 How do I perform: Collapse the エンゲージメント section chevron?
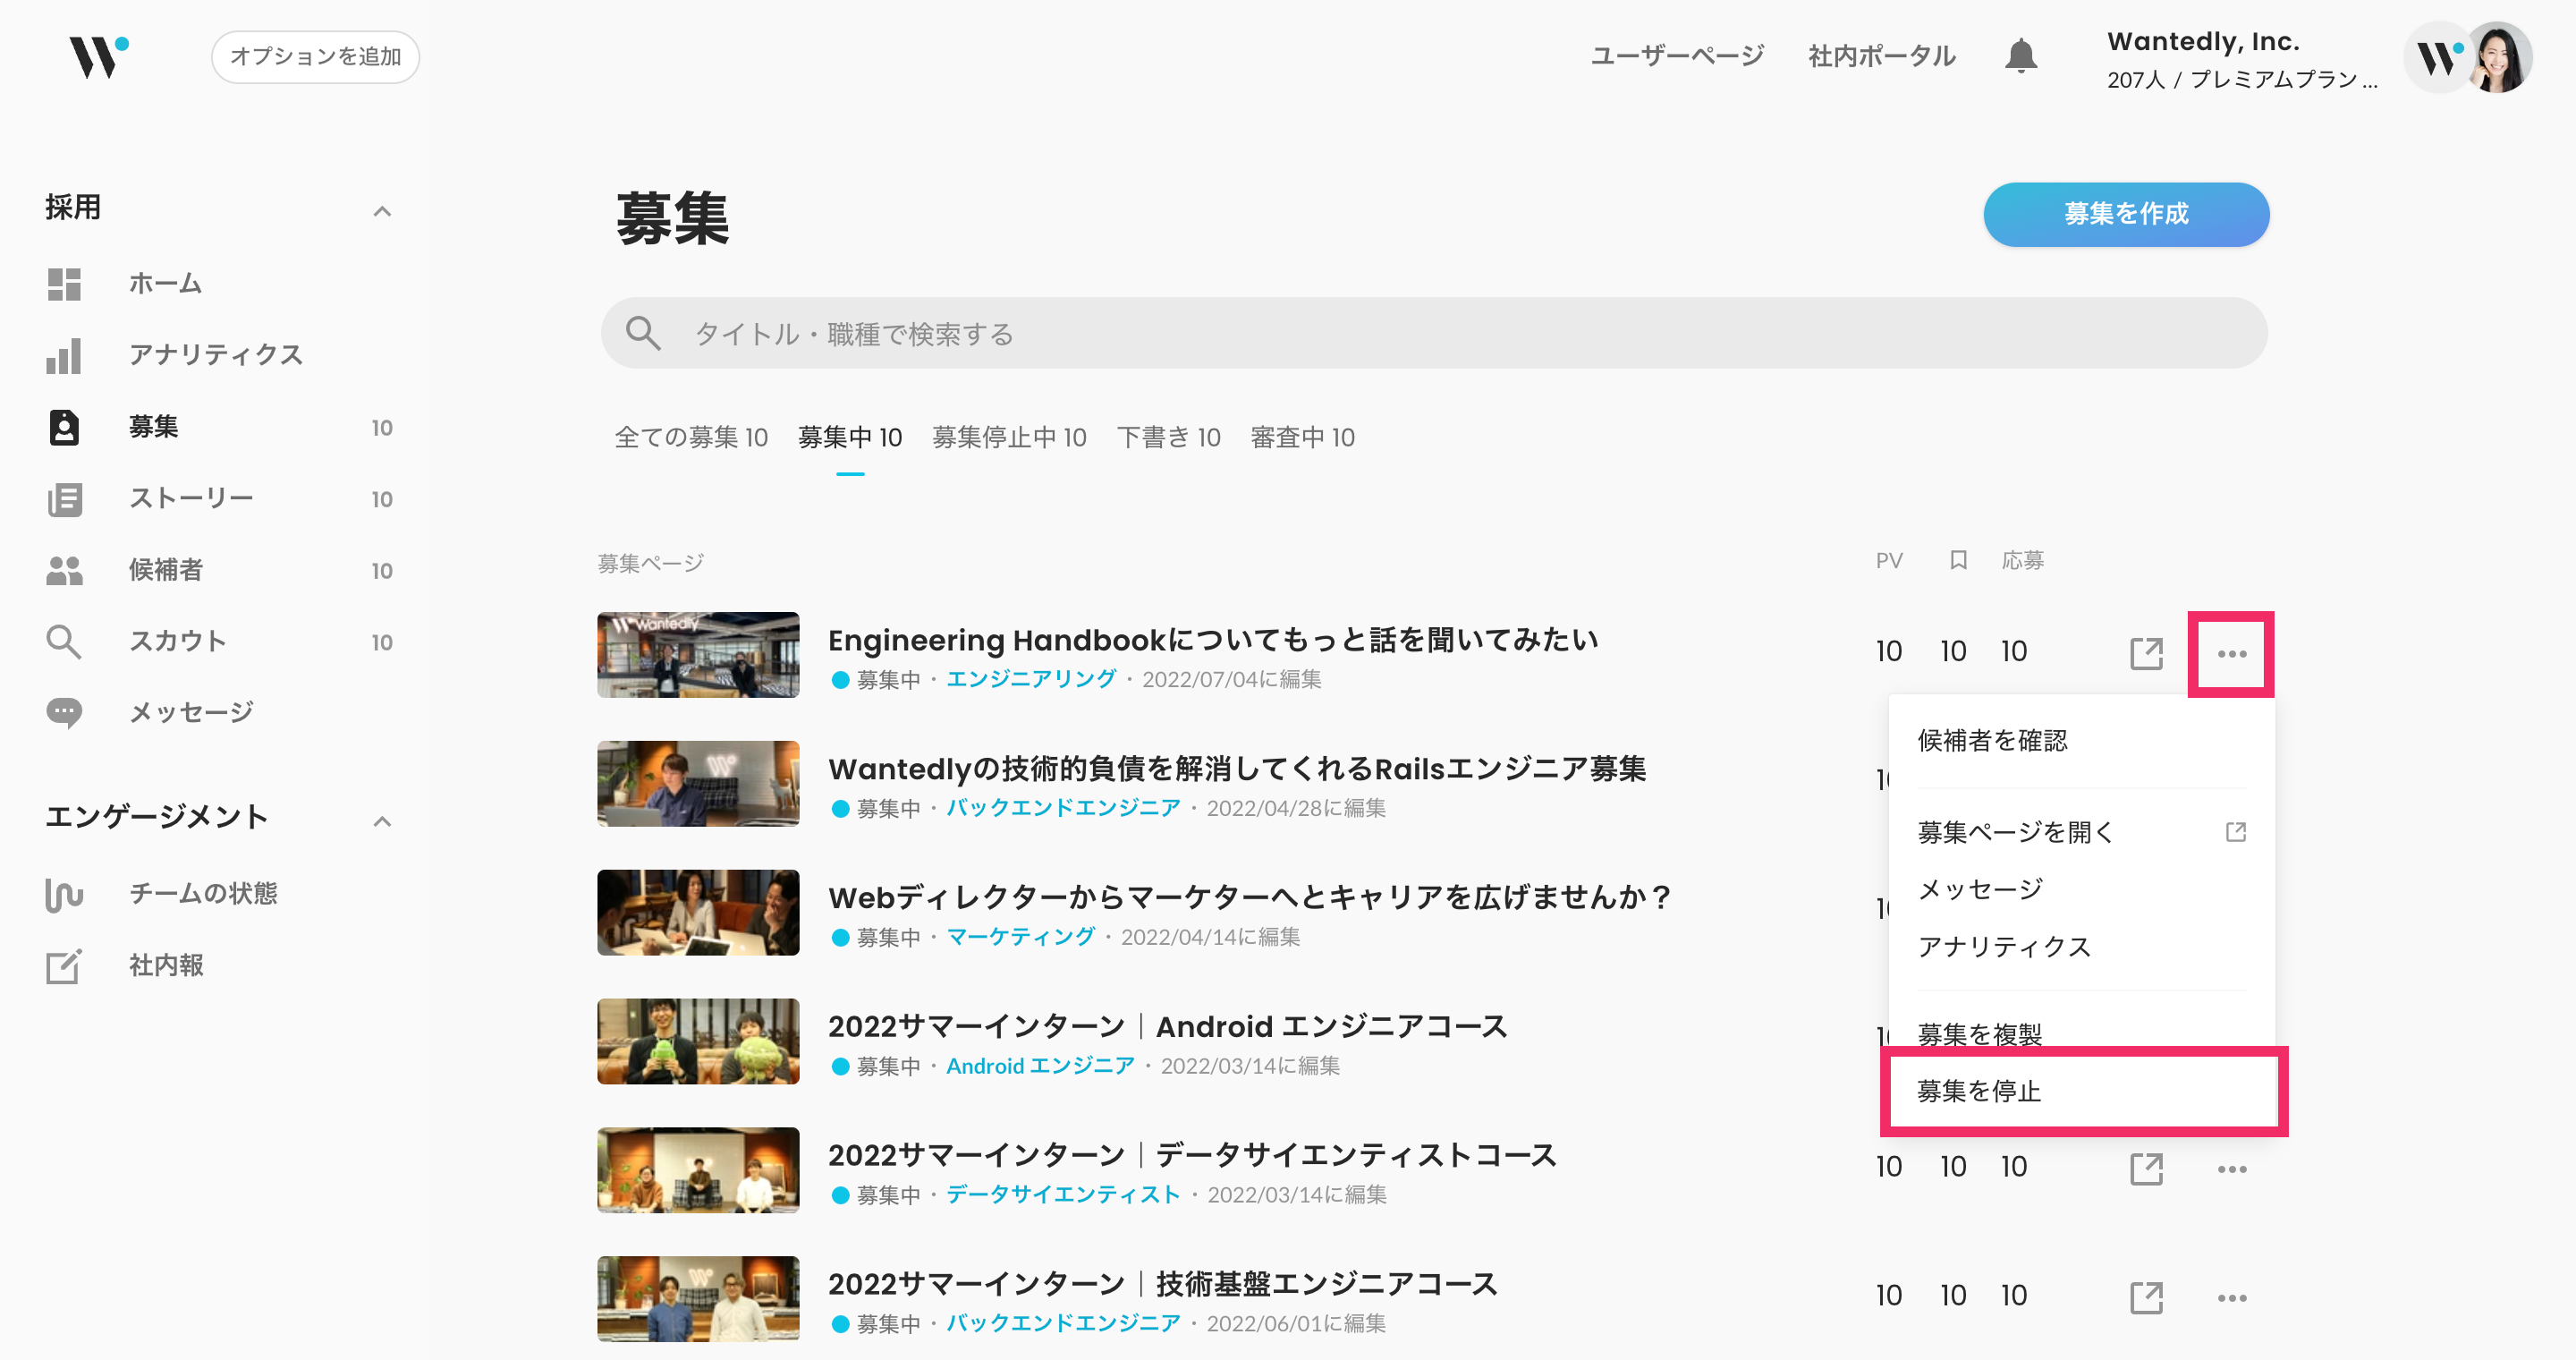click(382, 821)
